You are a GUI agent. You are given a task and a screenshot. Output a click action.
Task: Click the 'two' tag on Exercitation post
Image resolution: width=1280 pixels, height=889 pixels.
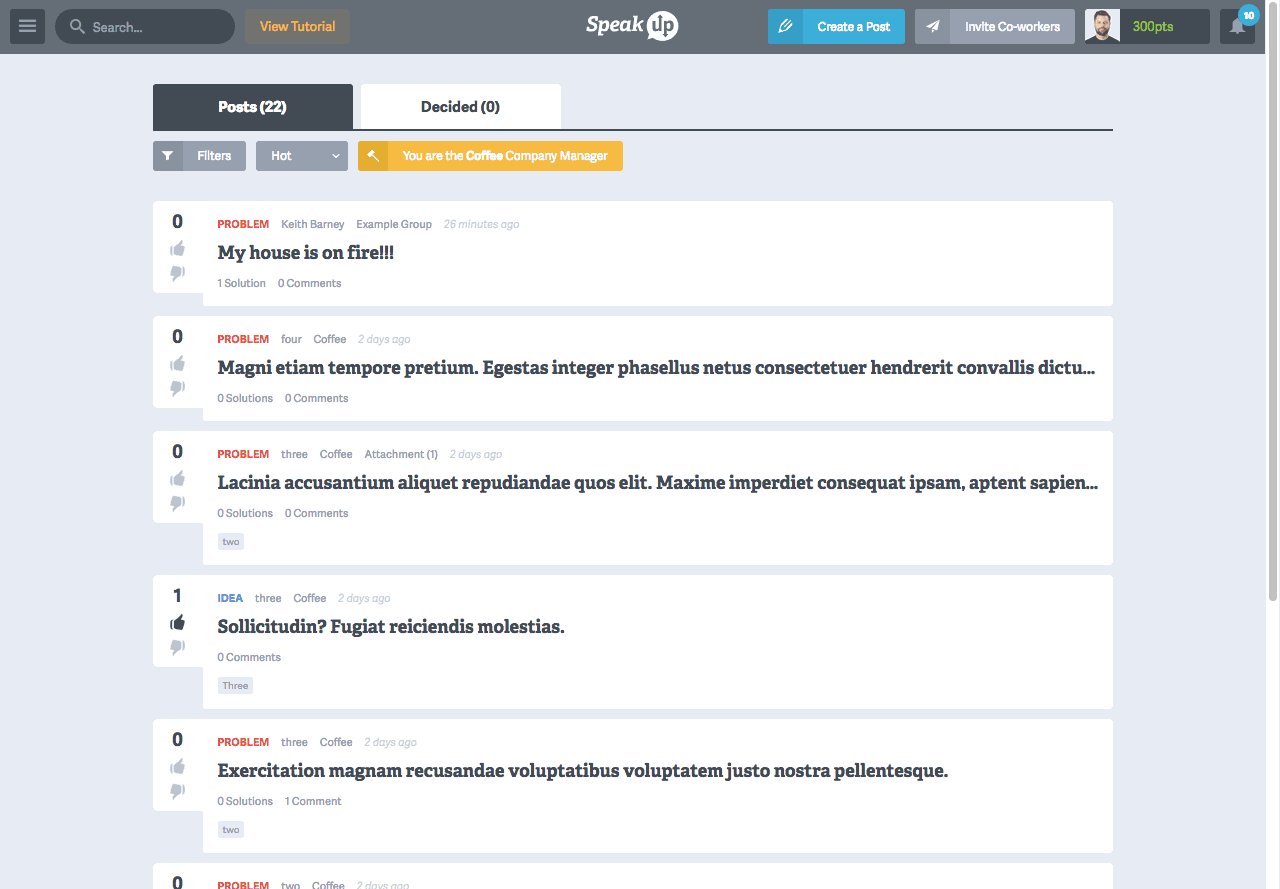(x=231, y=829)
